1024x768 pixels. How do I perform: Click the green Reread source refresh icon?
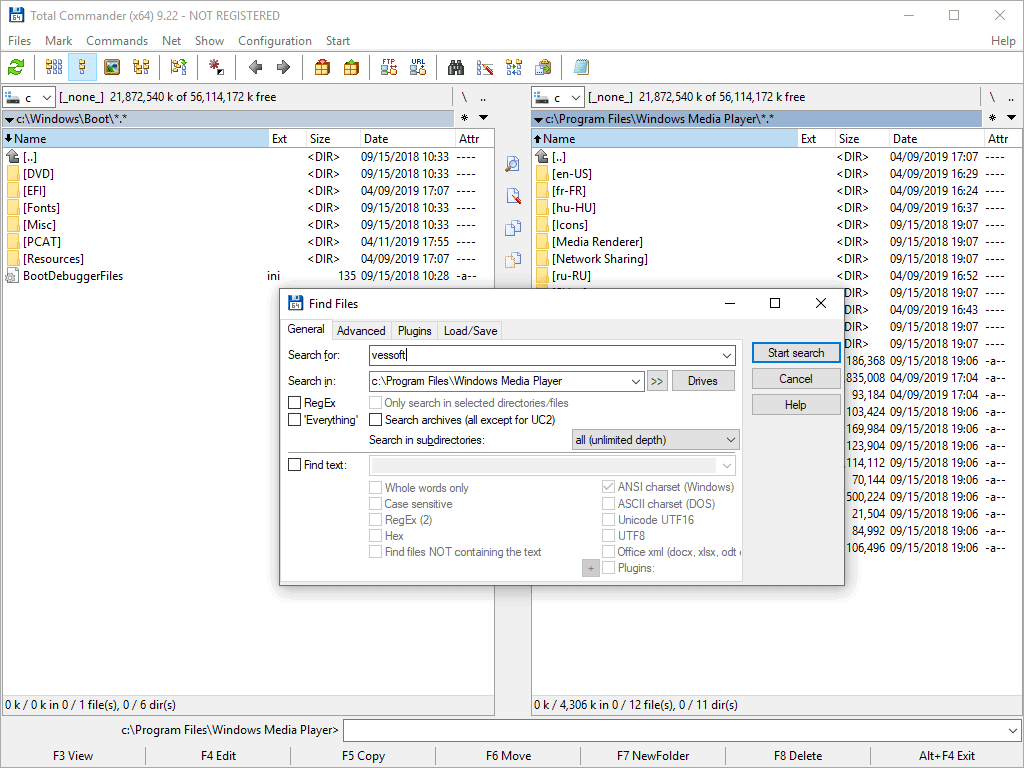coord(16,67)
